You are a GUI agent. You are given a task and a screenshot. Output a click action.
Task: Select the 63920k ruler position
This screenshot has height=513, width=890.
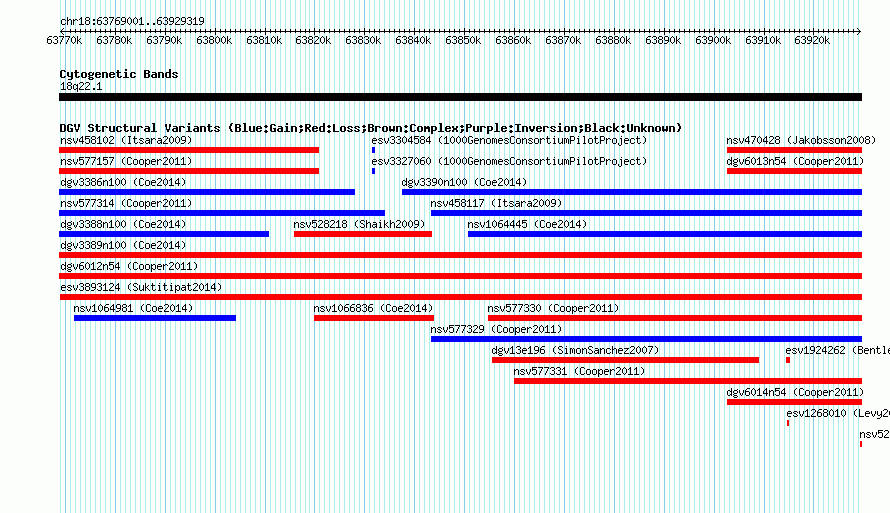tap(812, 40)
